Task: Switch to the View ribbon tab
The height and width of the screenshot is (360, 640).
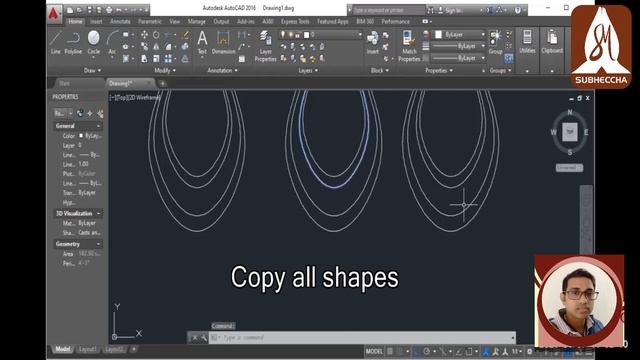Action: 175,22
